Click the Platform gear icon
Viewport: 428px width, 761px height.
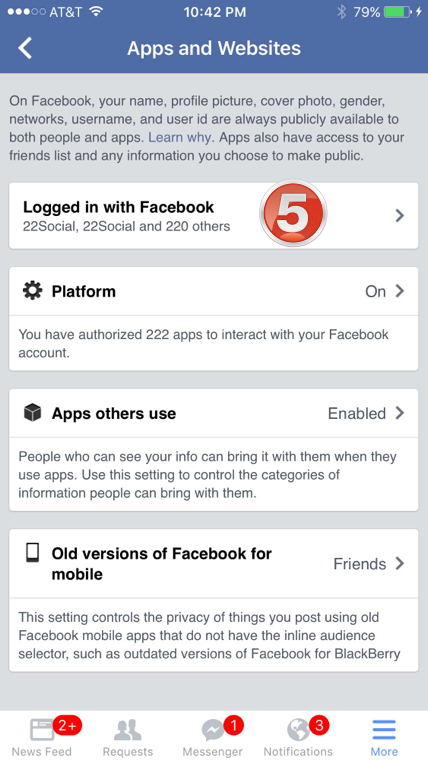(33, 291)
